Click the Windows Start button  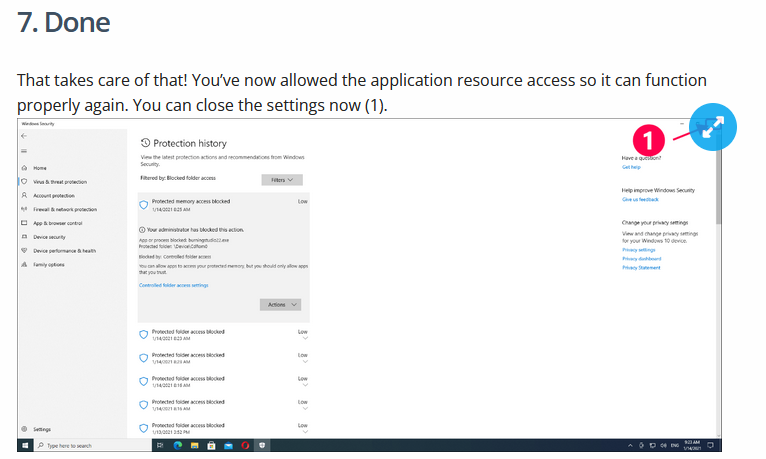click(25, 445)
